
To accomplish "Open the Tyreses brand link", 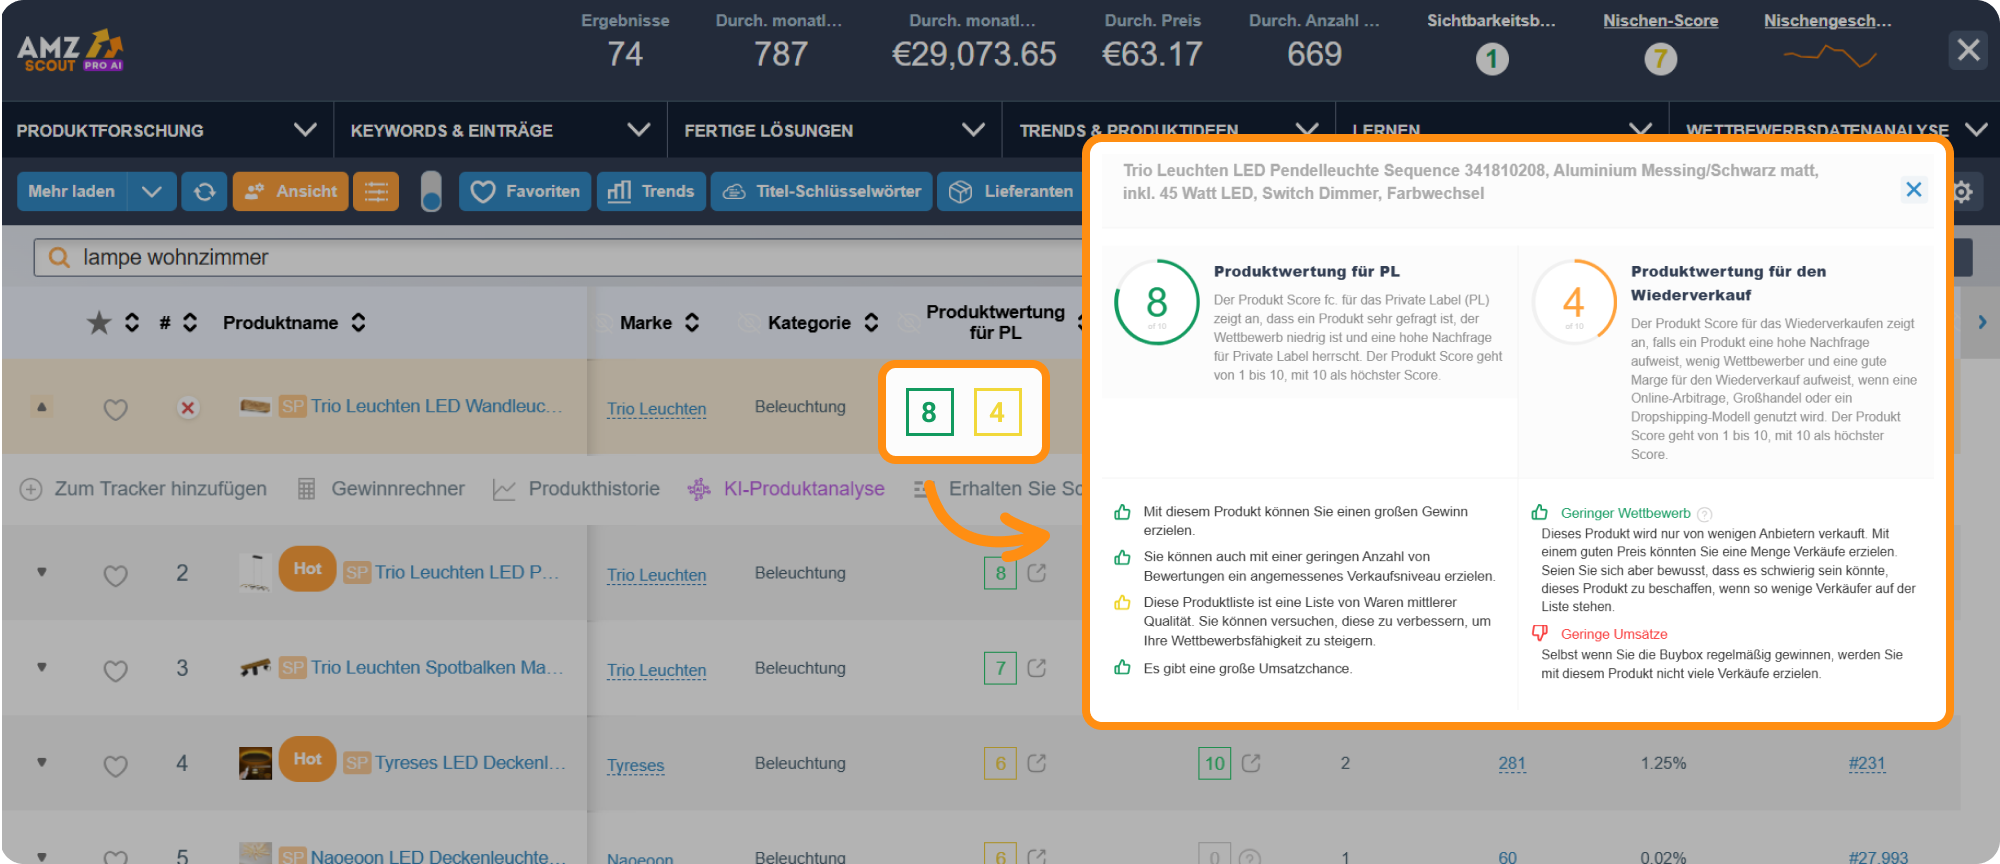I will click(636, 765).
